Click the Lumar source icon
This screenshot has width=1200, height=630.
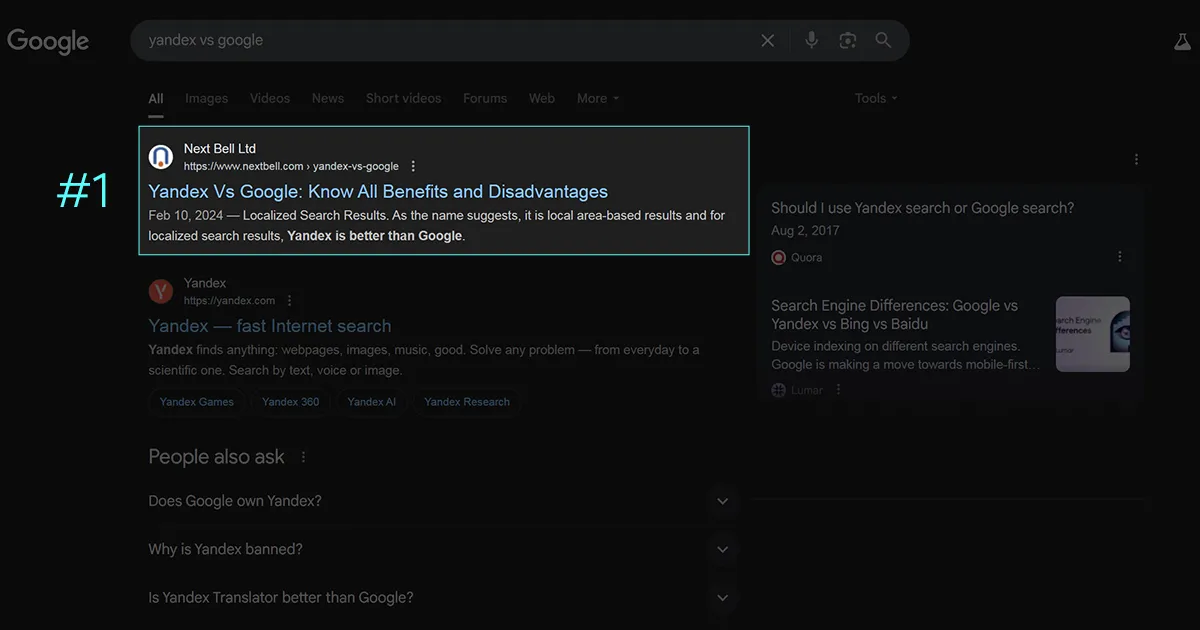tap(779, 390)
